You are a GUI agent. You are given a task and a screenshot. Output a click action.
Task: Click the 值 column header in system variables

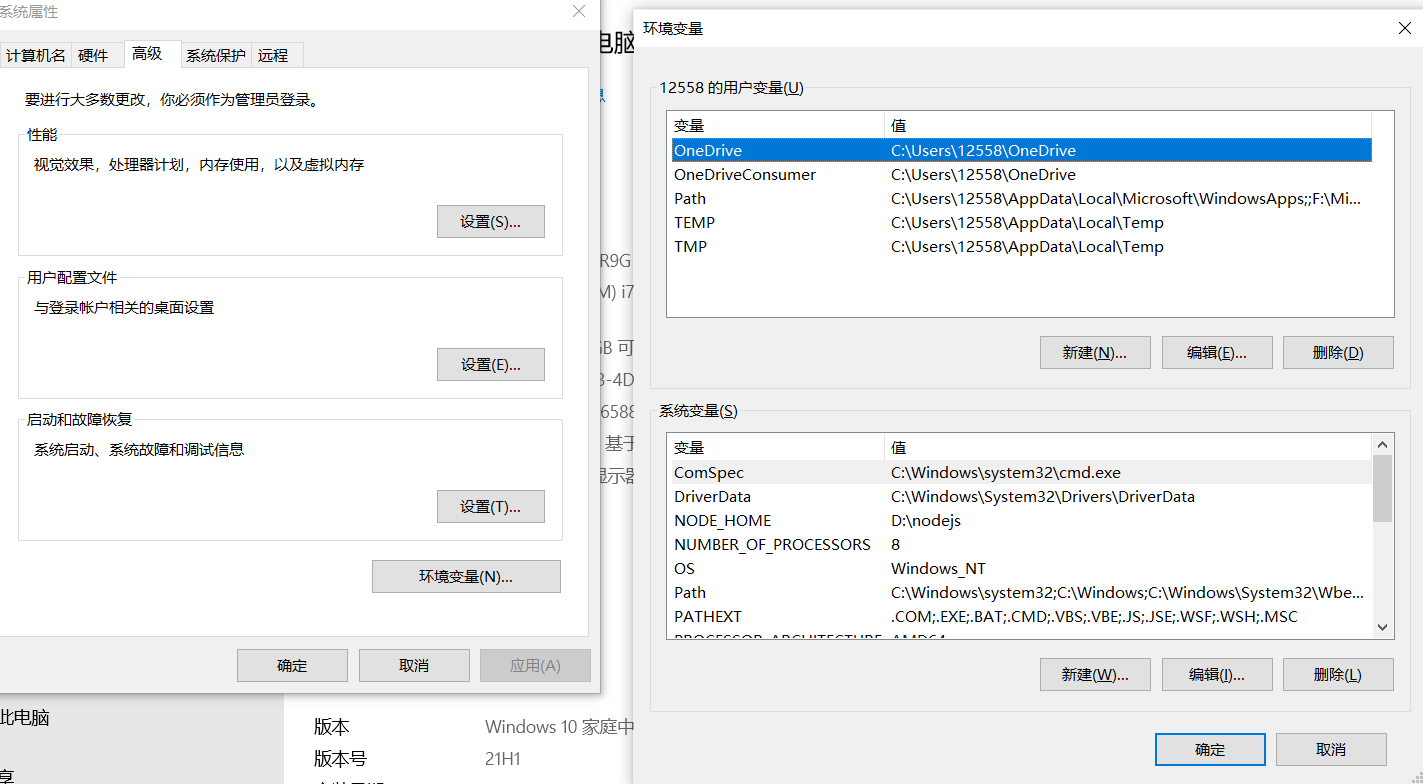click(x=1128, y=448)
